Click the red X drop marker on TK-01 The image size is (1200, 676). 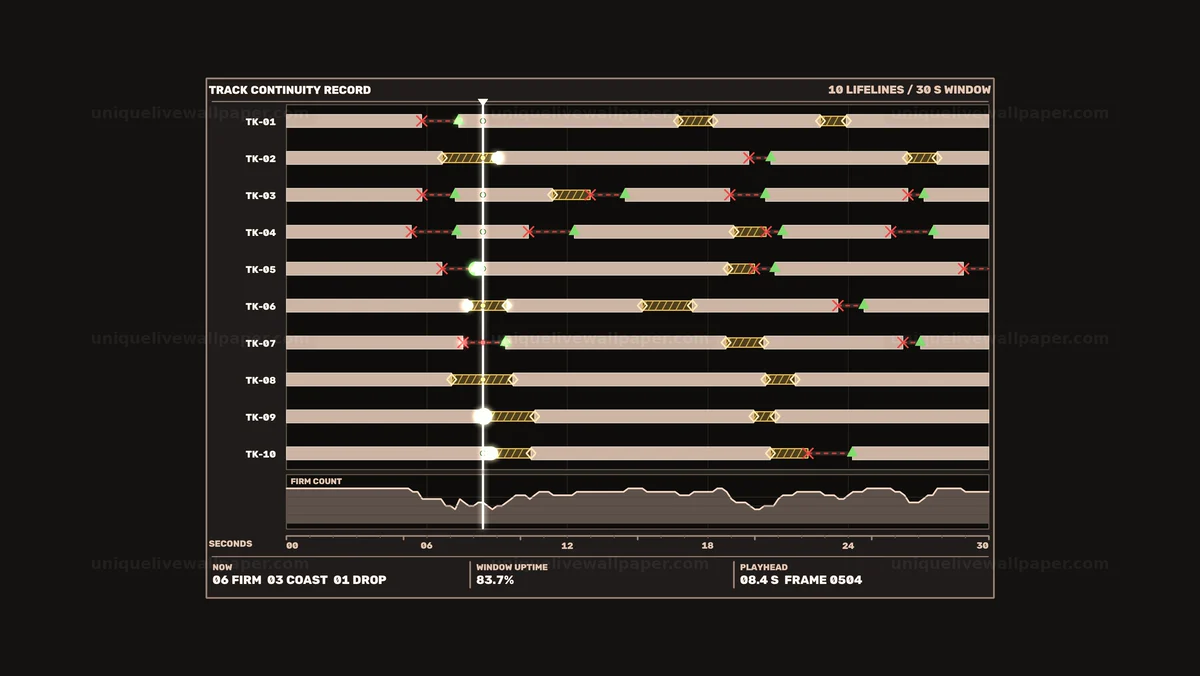[422, 121]
